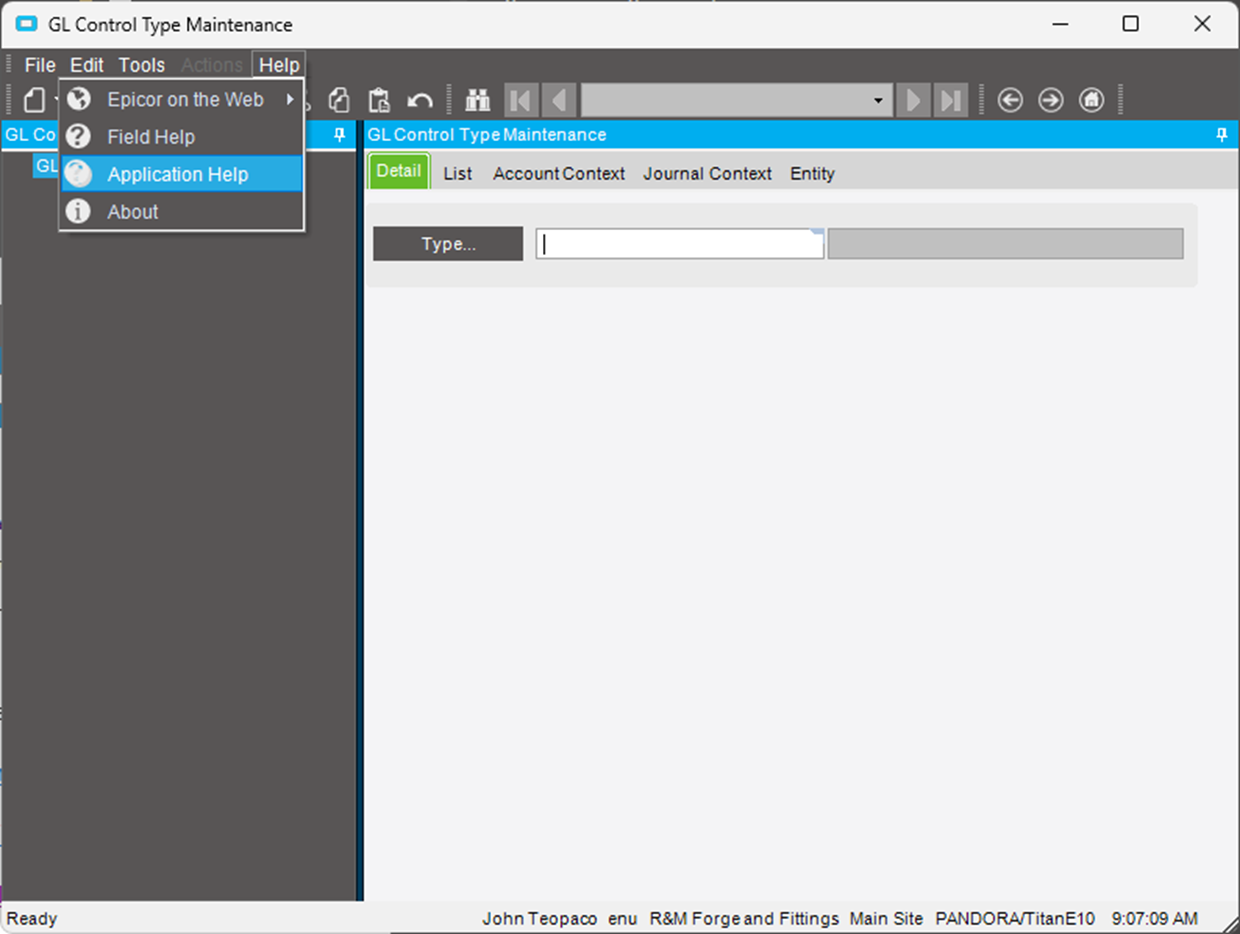Open About from the Help menu
Viewport: 1240px width, 934px height.
click(181, 212)
